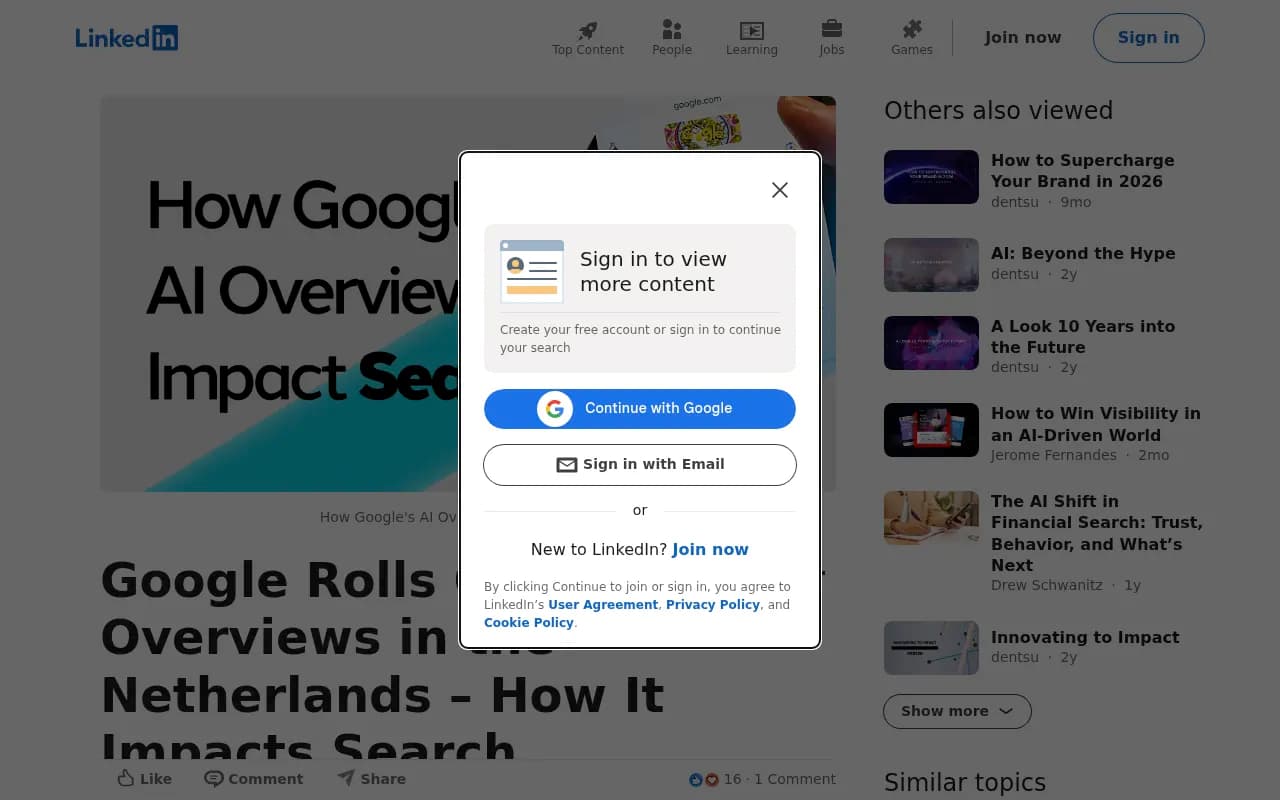Open the User Agreement link

603,605
